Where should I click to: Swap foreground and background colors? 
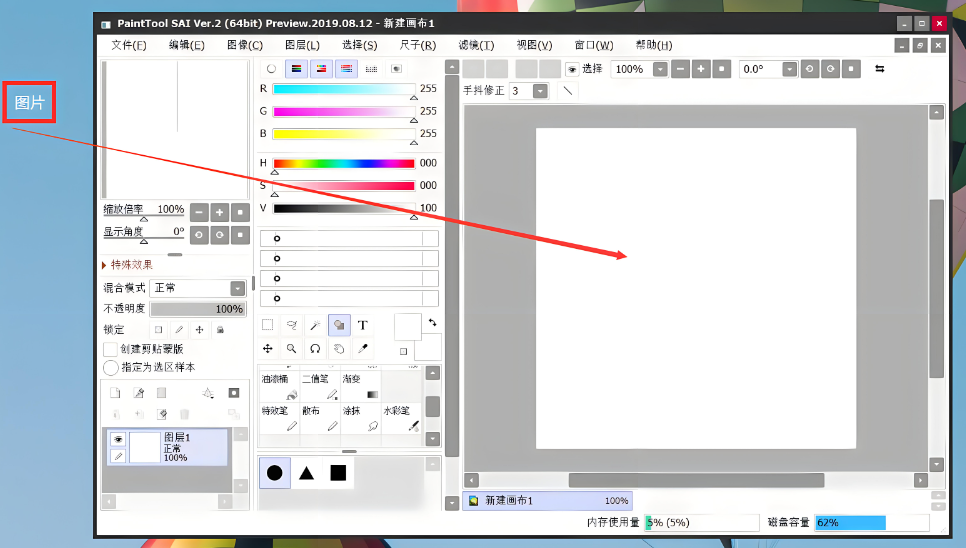[432, 322]
